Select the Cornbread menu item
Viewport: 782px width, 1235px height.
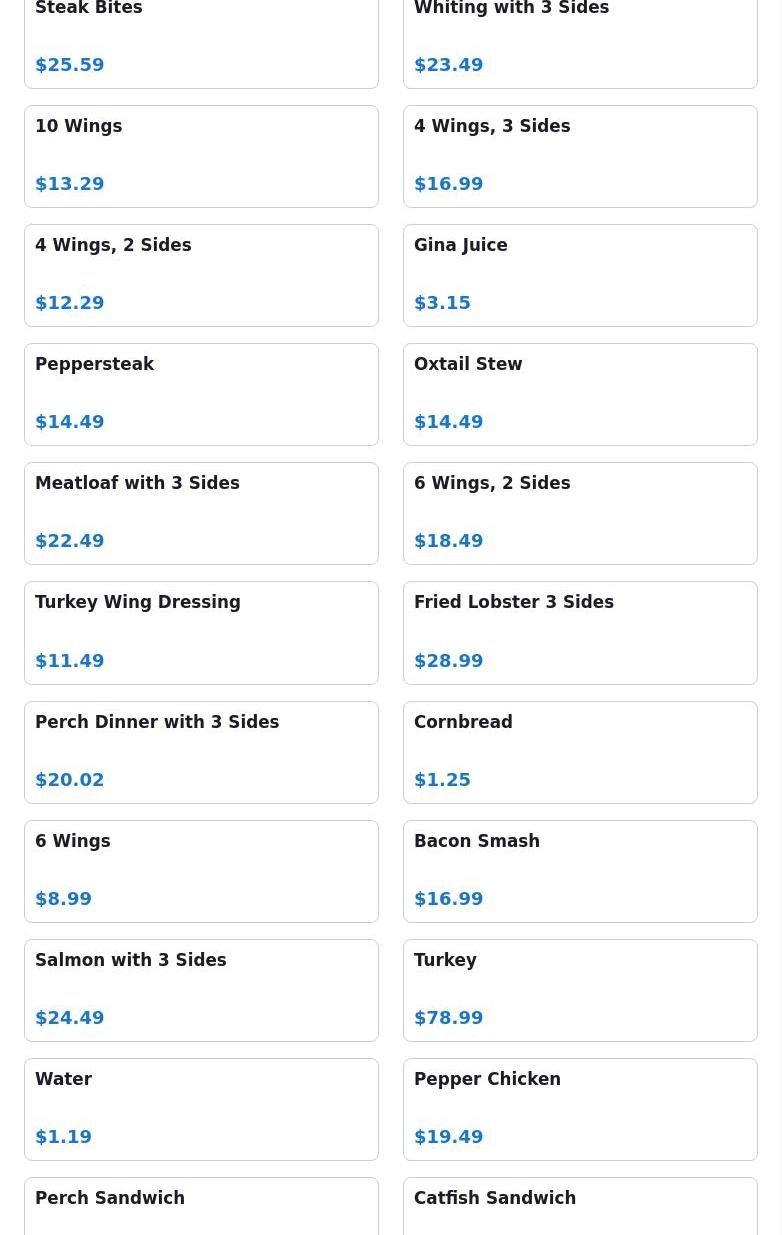tap(580, 752)
